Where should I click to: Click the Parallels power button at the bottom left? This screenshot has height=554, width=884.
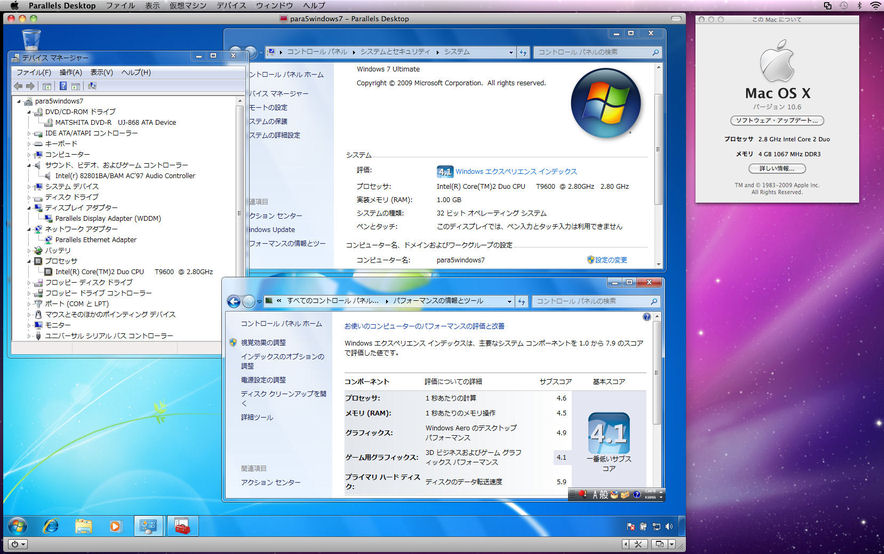16,544
